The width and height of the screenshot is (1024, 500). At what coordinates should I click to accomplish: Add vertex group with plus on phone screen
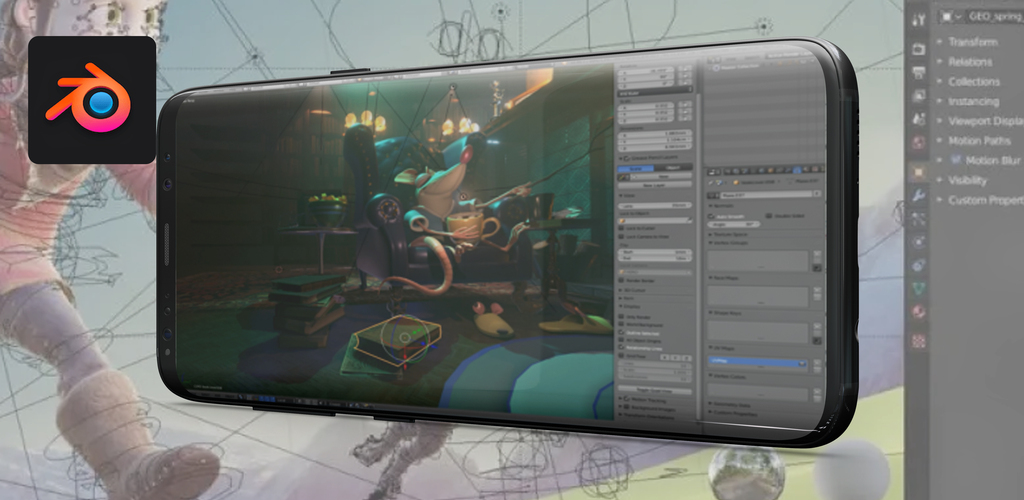(x=817, y=253)
